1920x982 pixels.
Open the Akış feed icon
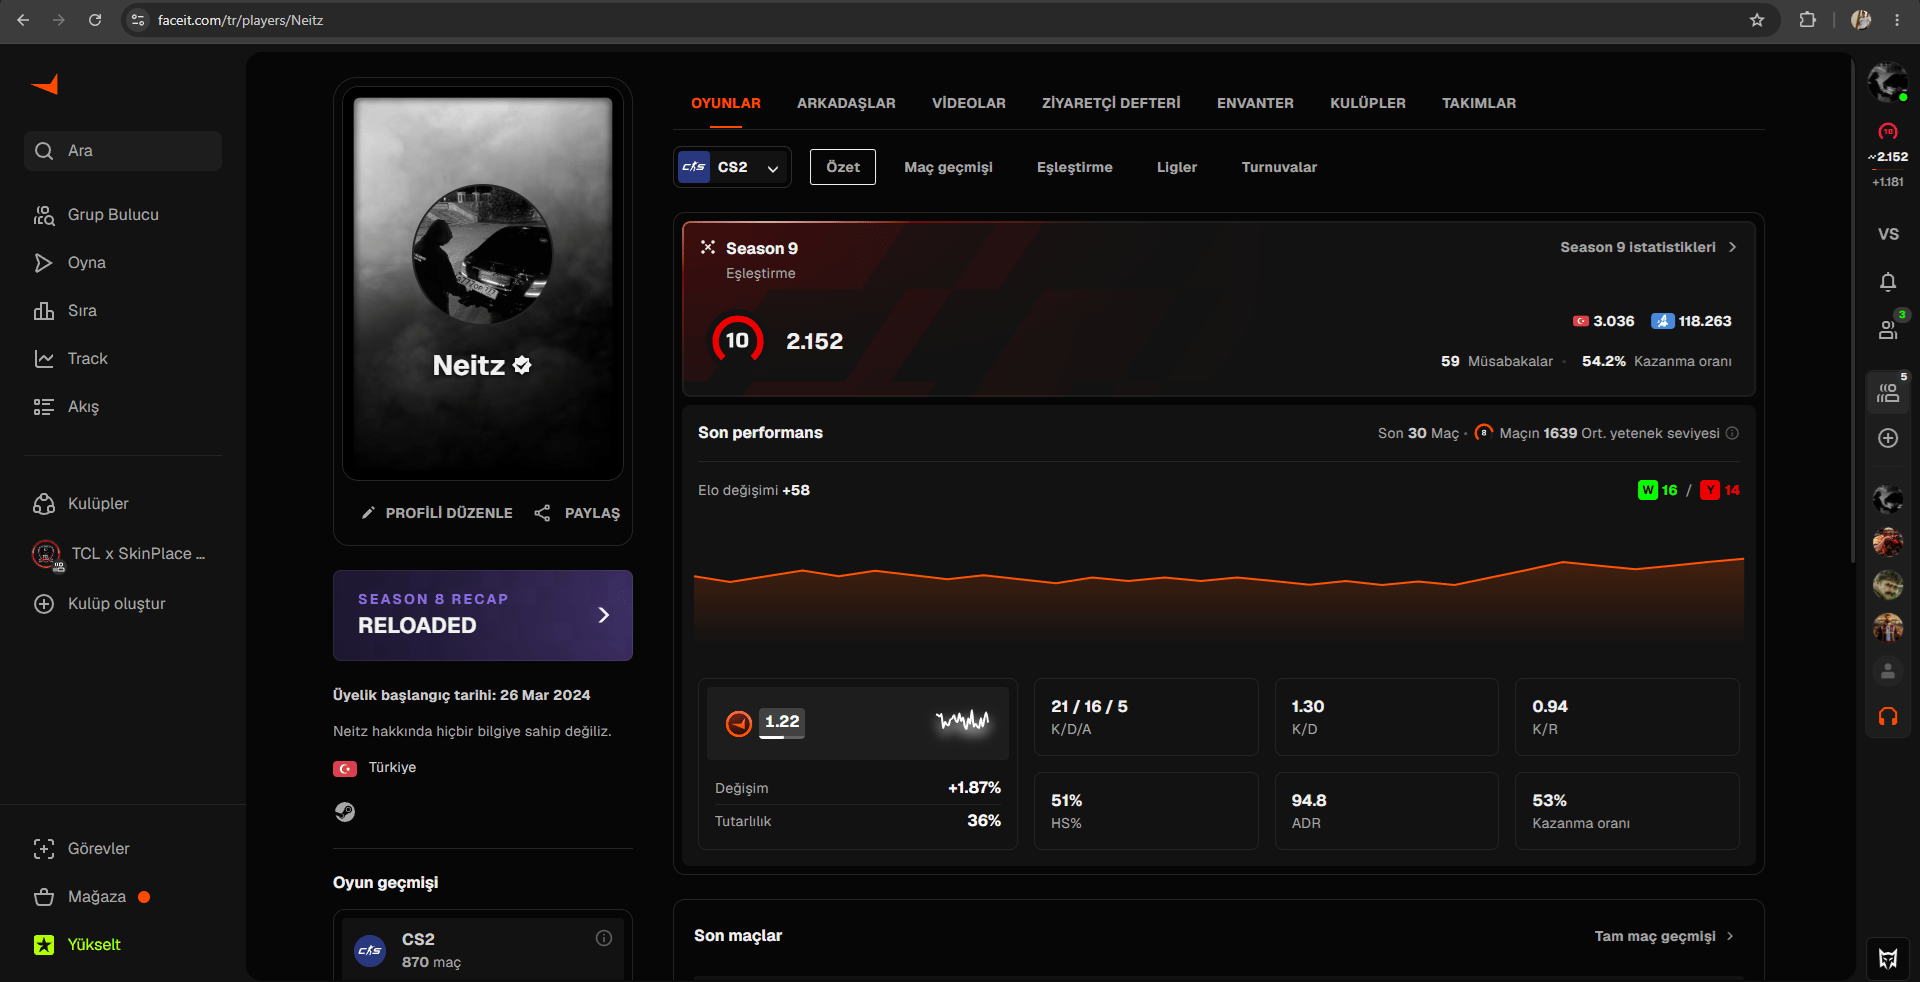click(x=43, y=407)
